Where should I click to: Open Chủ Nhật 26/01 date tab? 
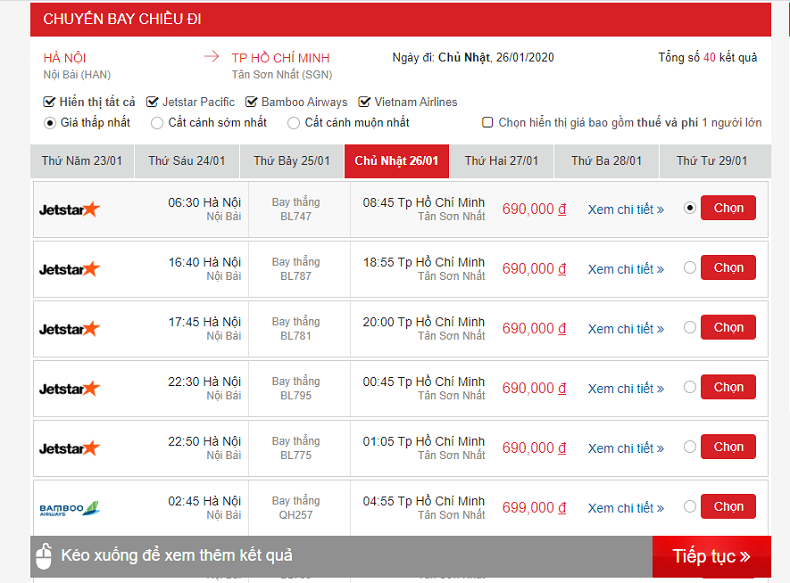click(397, 161)
